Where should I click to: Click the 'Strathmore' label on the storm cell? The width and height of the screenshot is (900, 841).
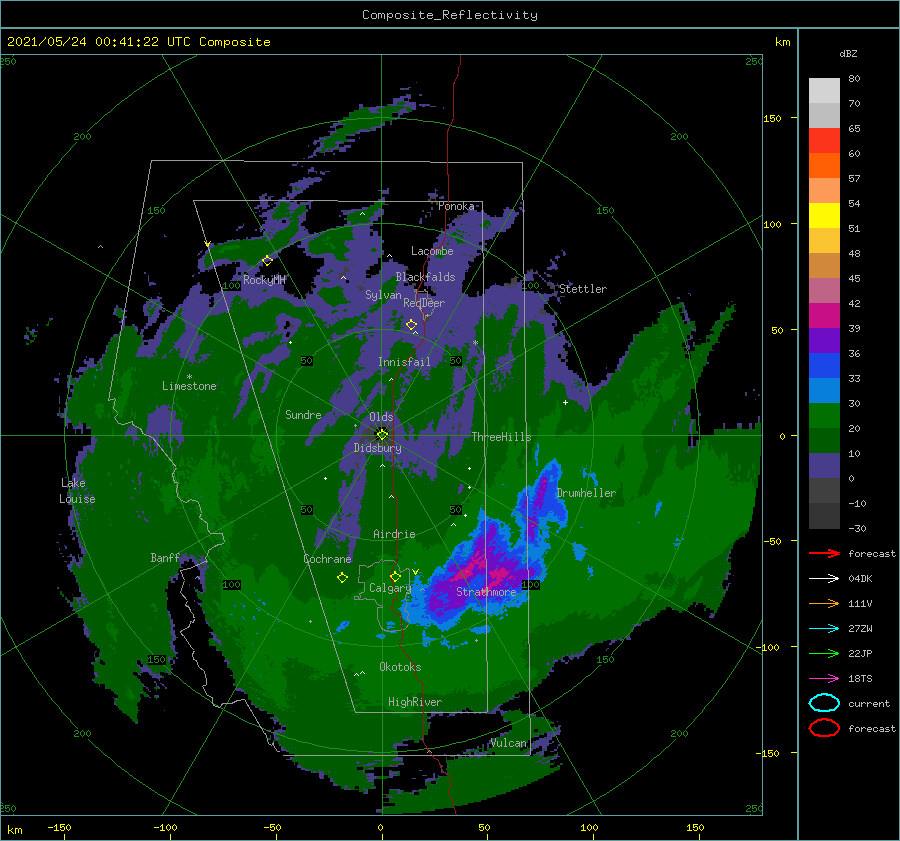point(486,592)
